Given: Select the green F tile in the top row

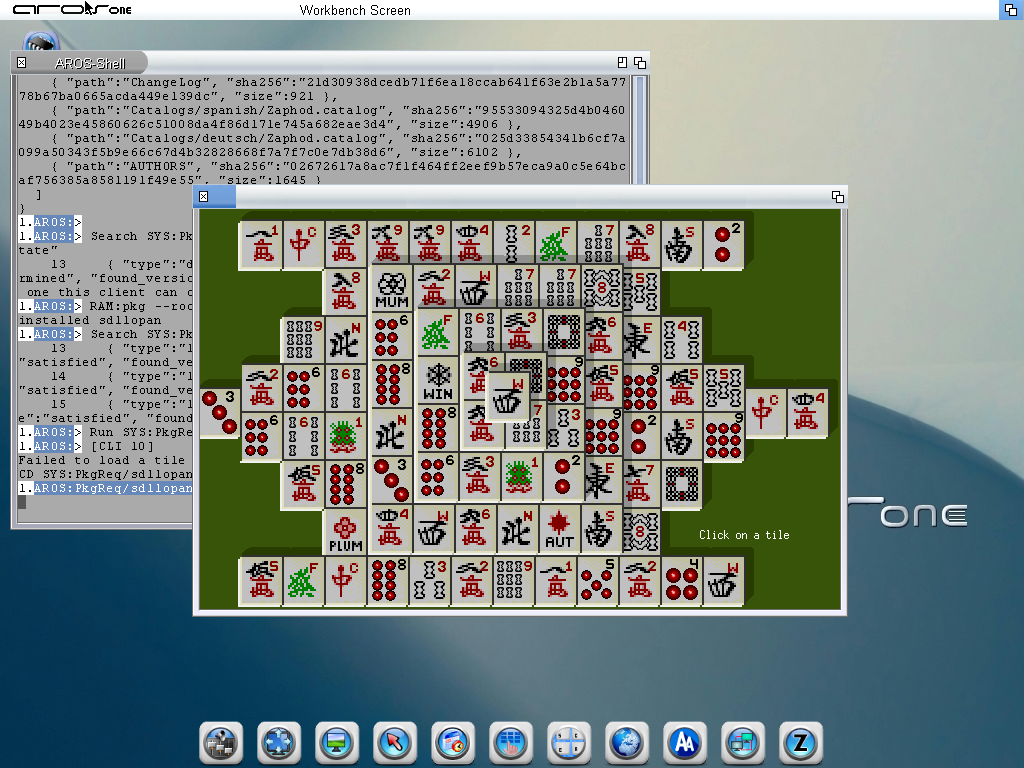Looking at the screenshot, I should tap(554, 244).
